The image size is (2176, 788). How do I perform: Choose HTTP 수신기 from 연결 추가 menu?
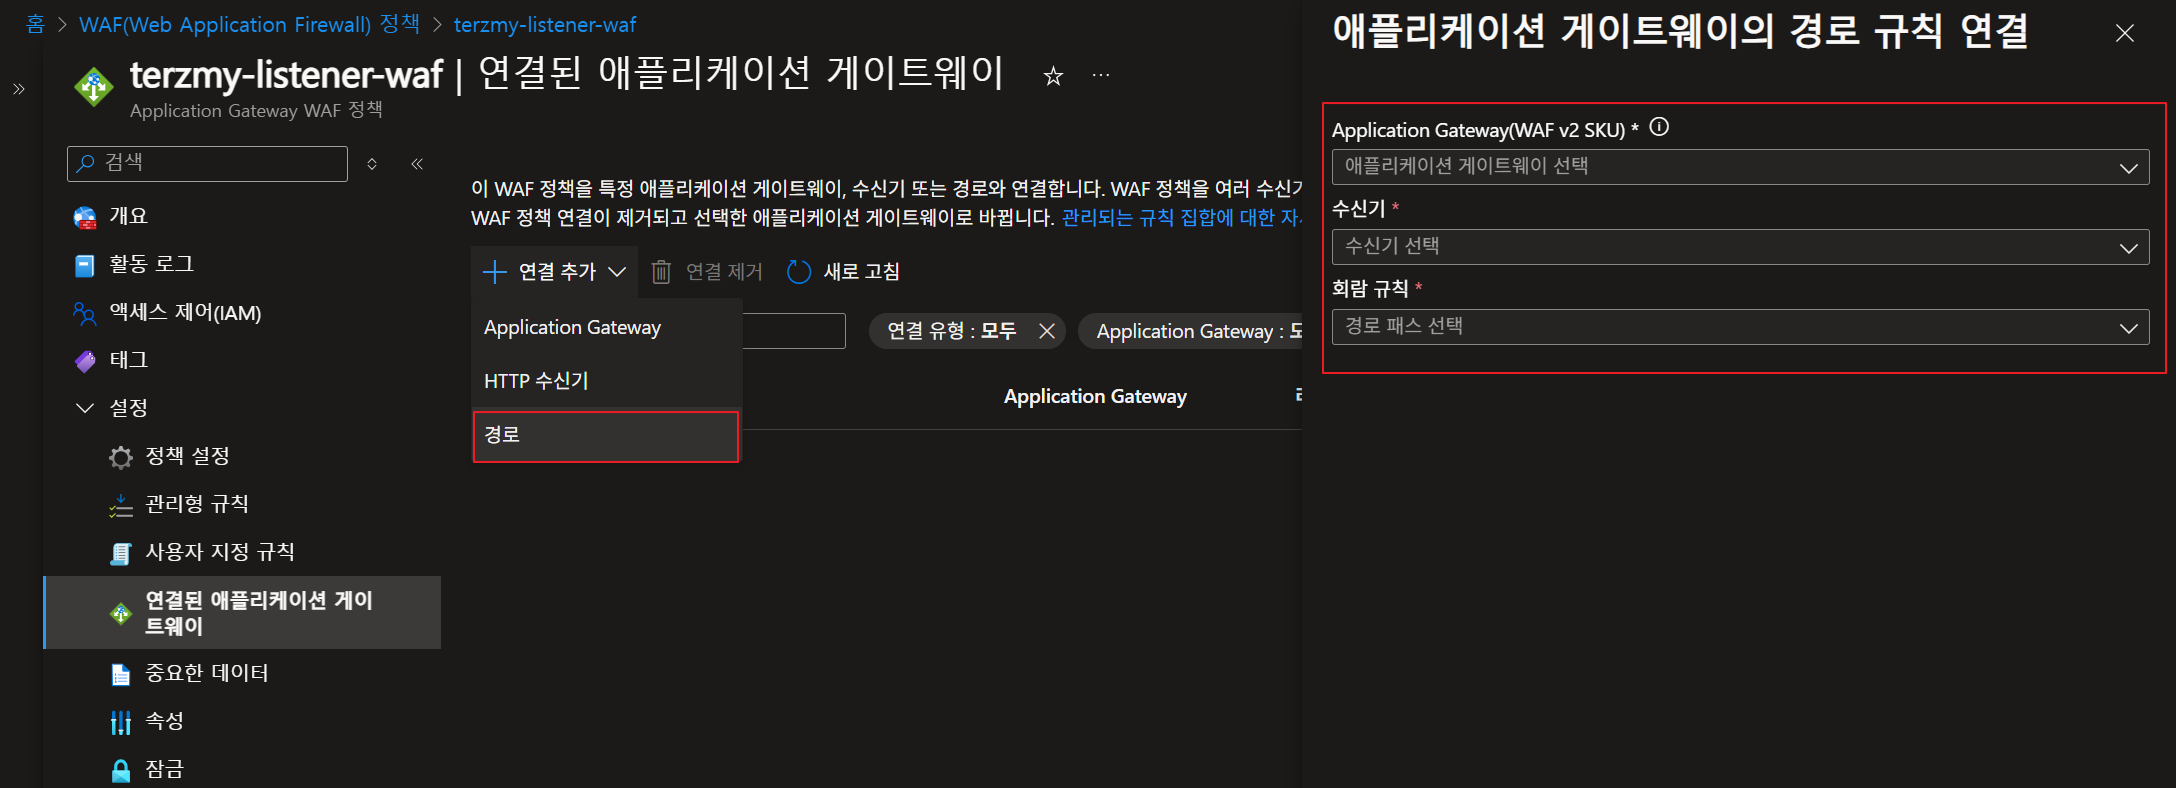(606, 381)
